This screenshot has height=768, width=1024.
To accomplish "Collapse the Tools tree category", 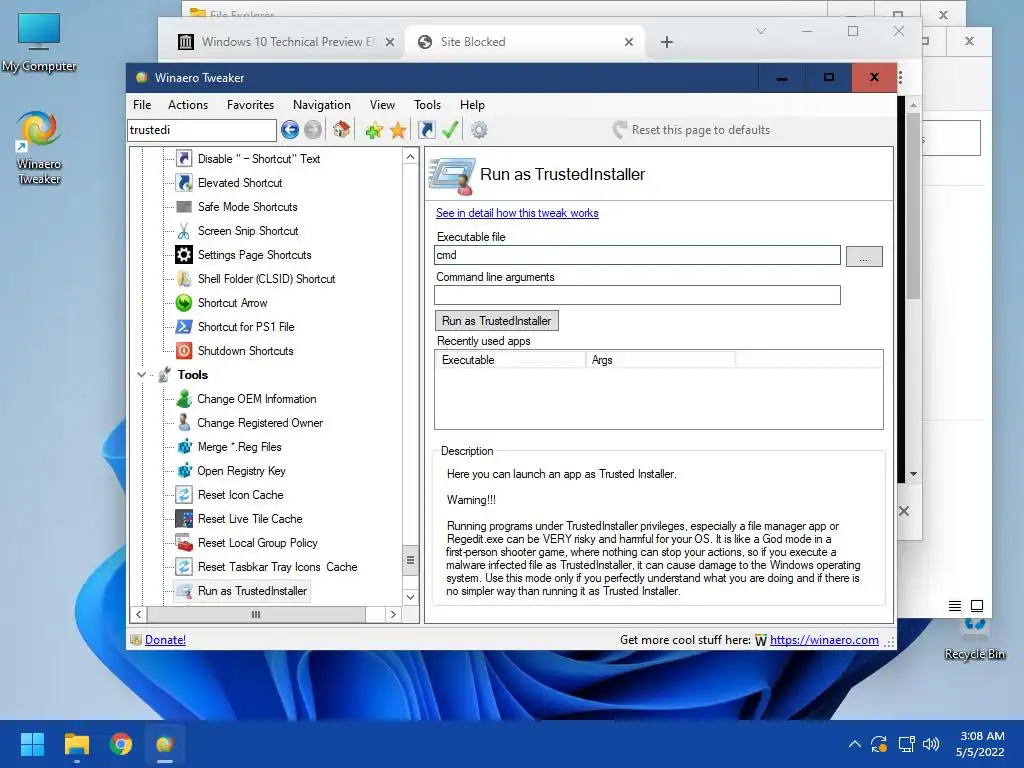I will [141, 375].
